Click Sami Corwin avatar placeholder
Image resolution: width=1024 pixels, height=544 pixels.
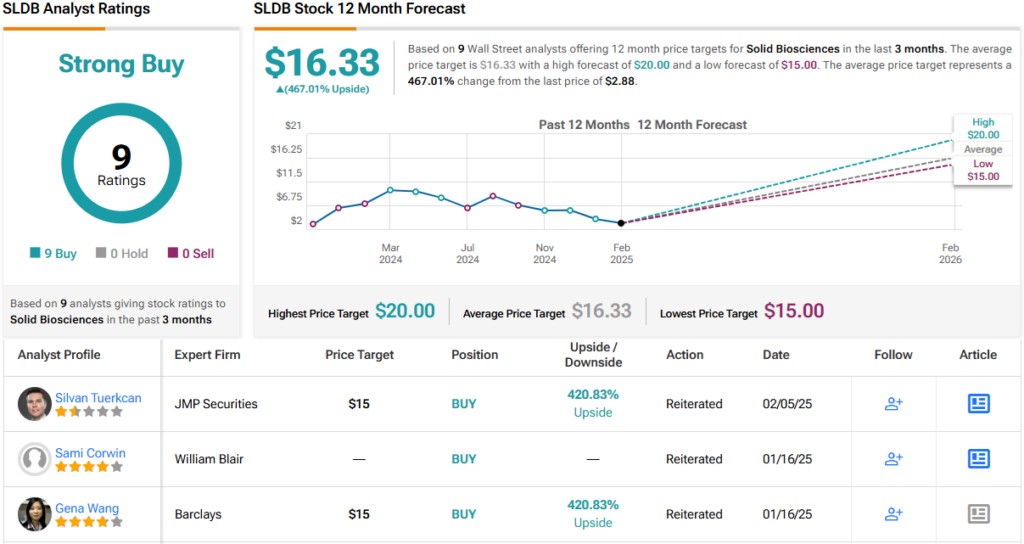pyautogui.click(x=34, y=459)
